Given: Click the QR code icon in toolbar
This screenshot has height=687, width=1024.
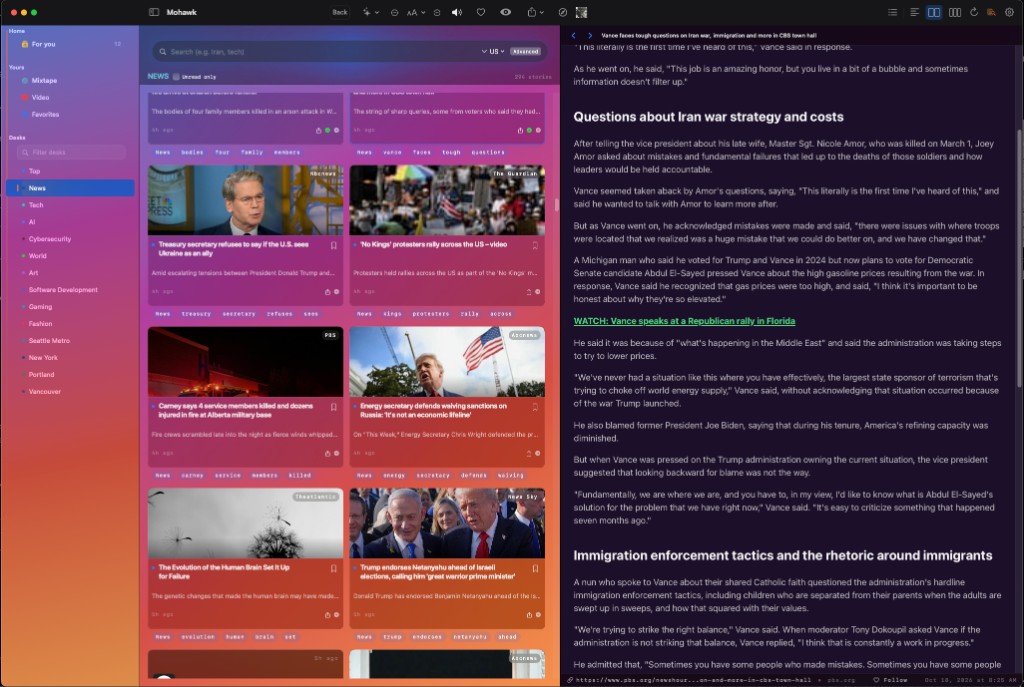Looking at the screenshot, I should pyautogui.click(x=581, y=12).
